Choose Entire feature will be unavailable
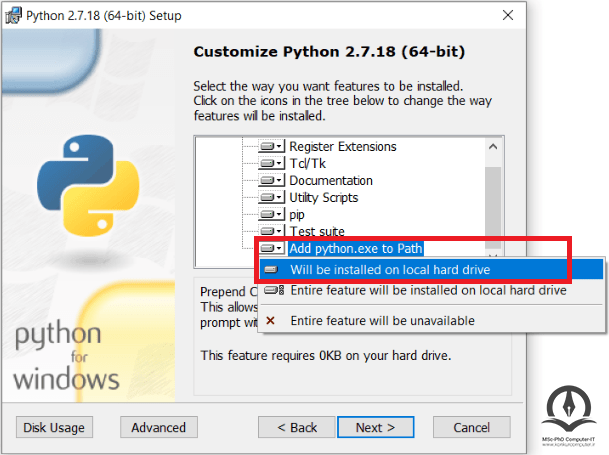609x455 pixels. [431, 321]
